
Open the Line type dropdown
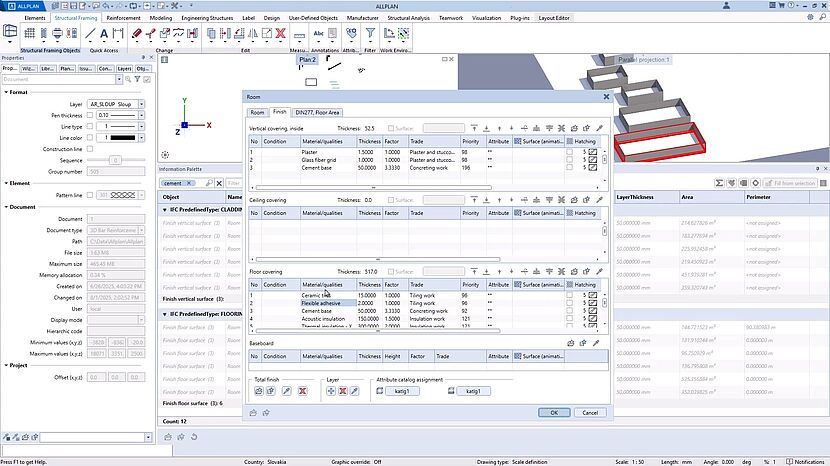[x=141, y=127]
